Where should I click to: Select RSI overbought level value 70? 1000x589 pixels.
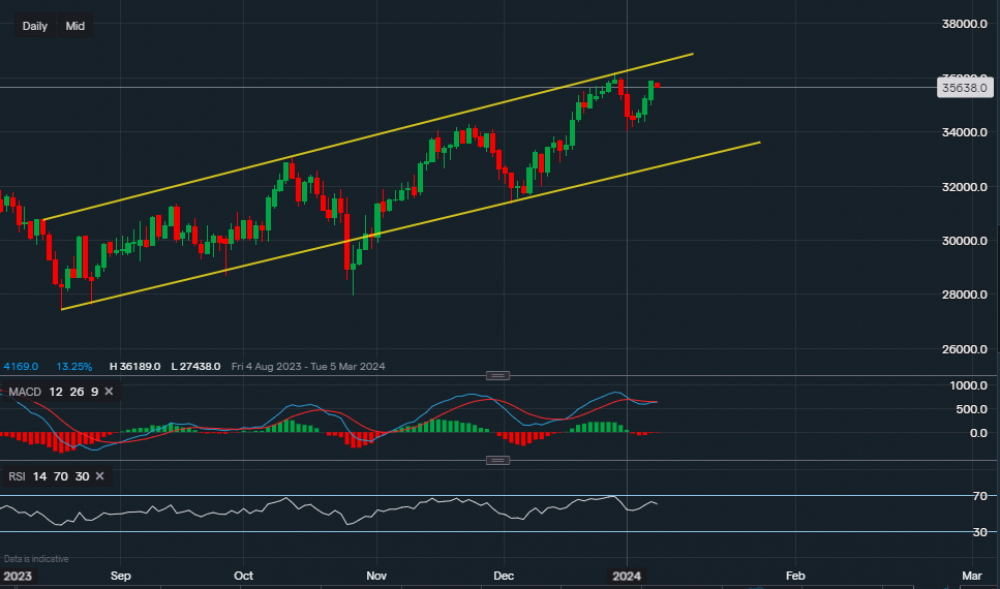[62, 477]
